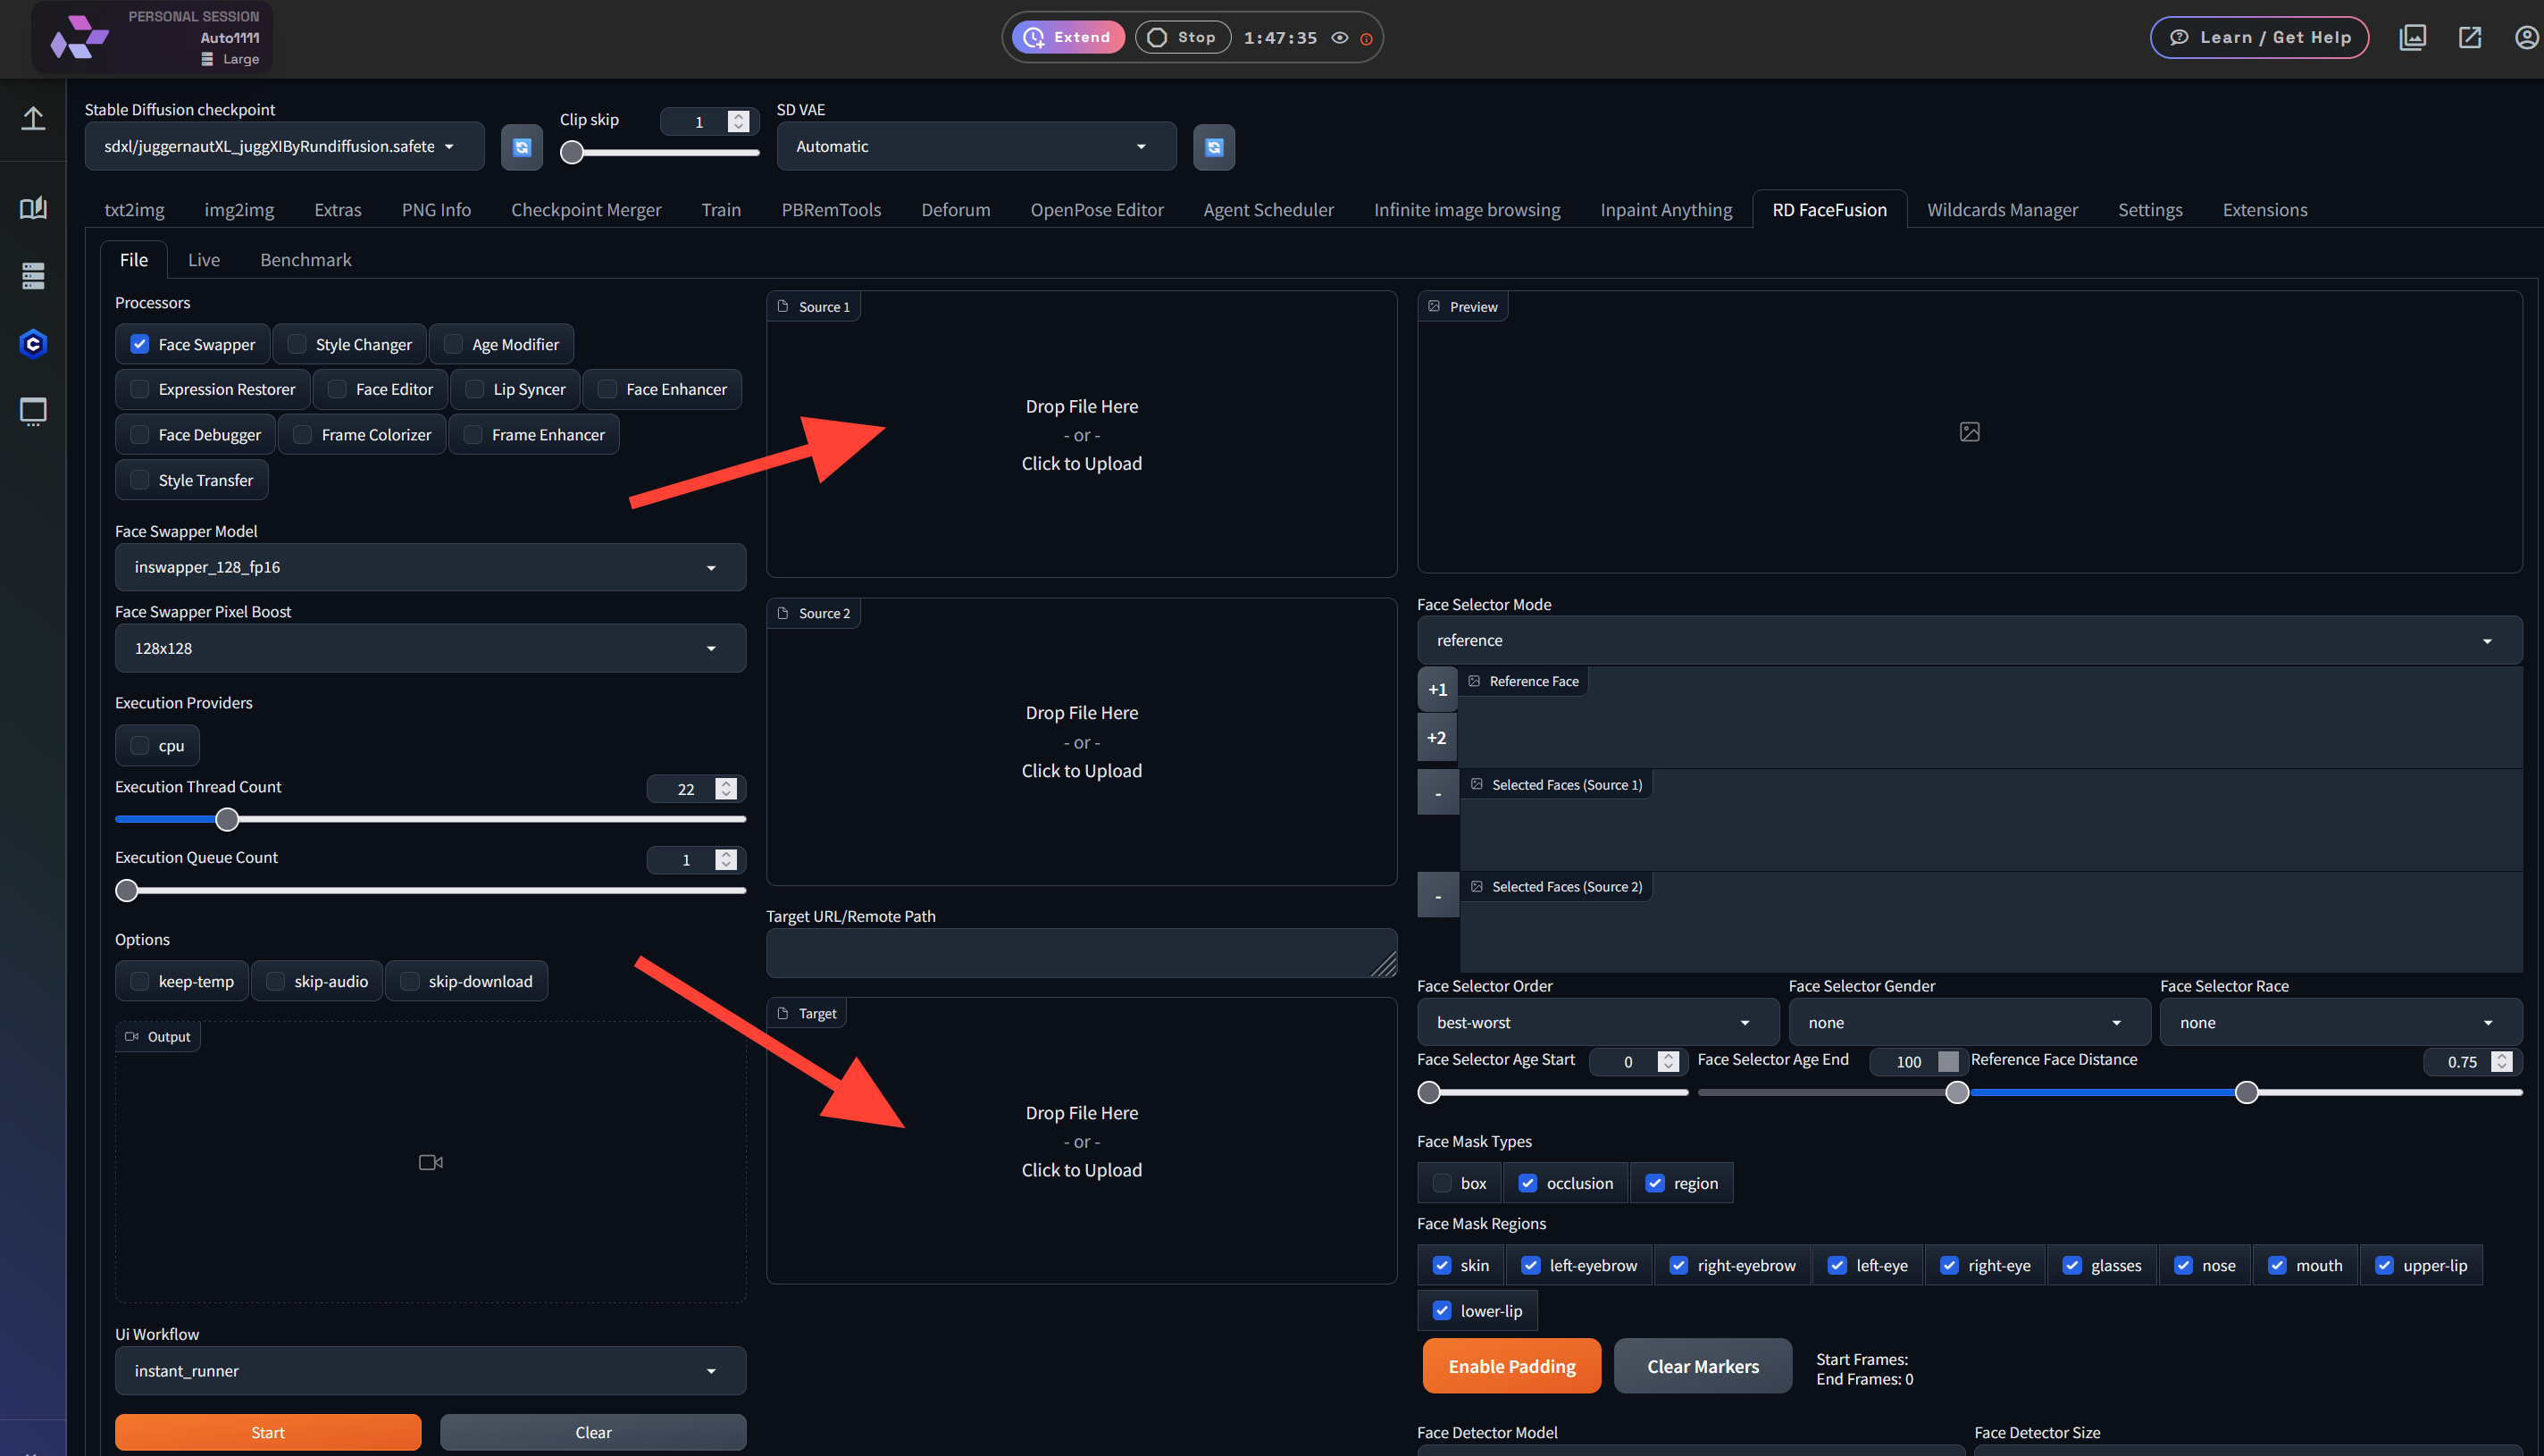Enable the cpu execution provider
This screenshot has height=1456, width=2544.
(x=139, y=745)
